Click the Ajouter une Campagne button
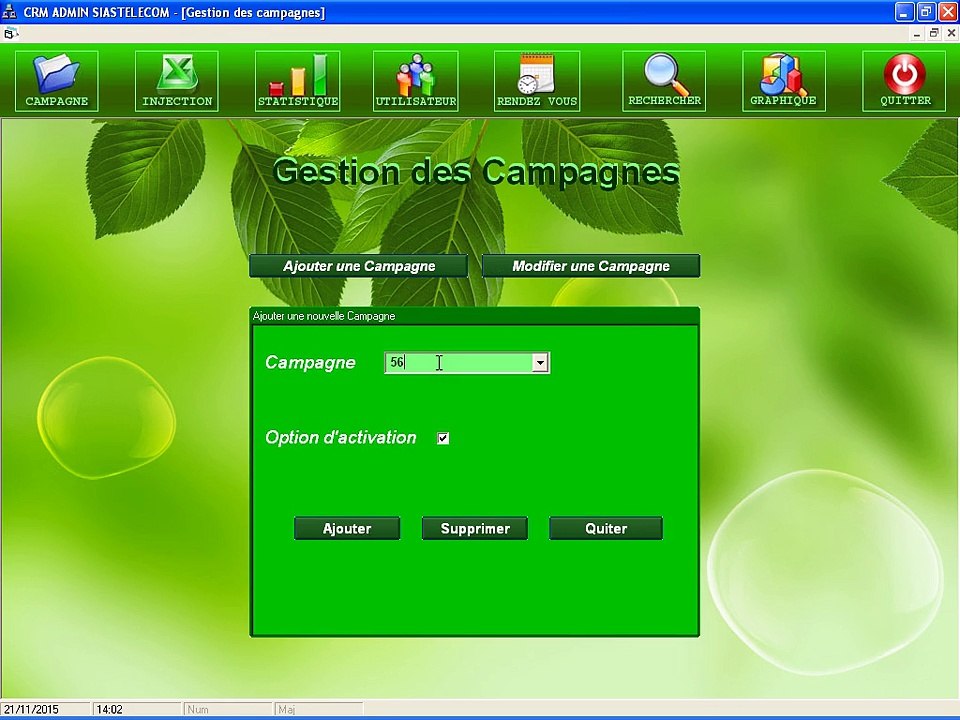Viewport: 960px width, 720px height. [359, 266]
